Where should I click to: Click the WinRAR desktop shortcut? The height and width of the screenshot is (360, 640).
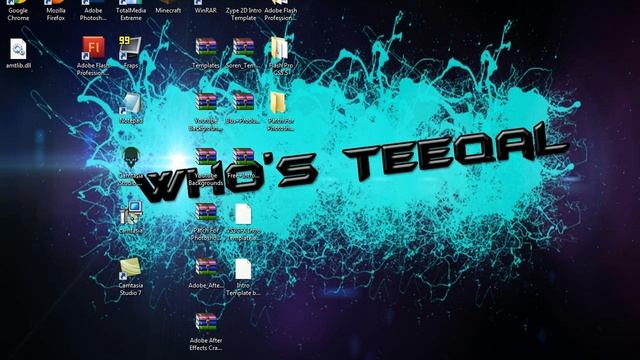point(205,7)
